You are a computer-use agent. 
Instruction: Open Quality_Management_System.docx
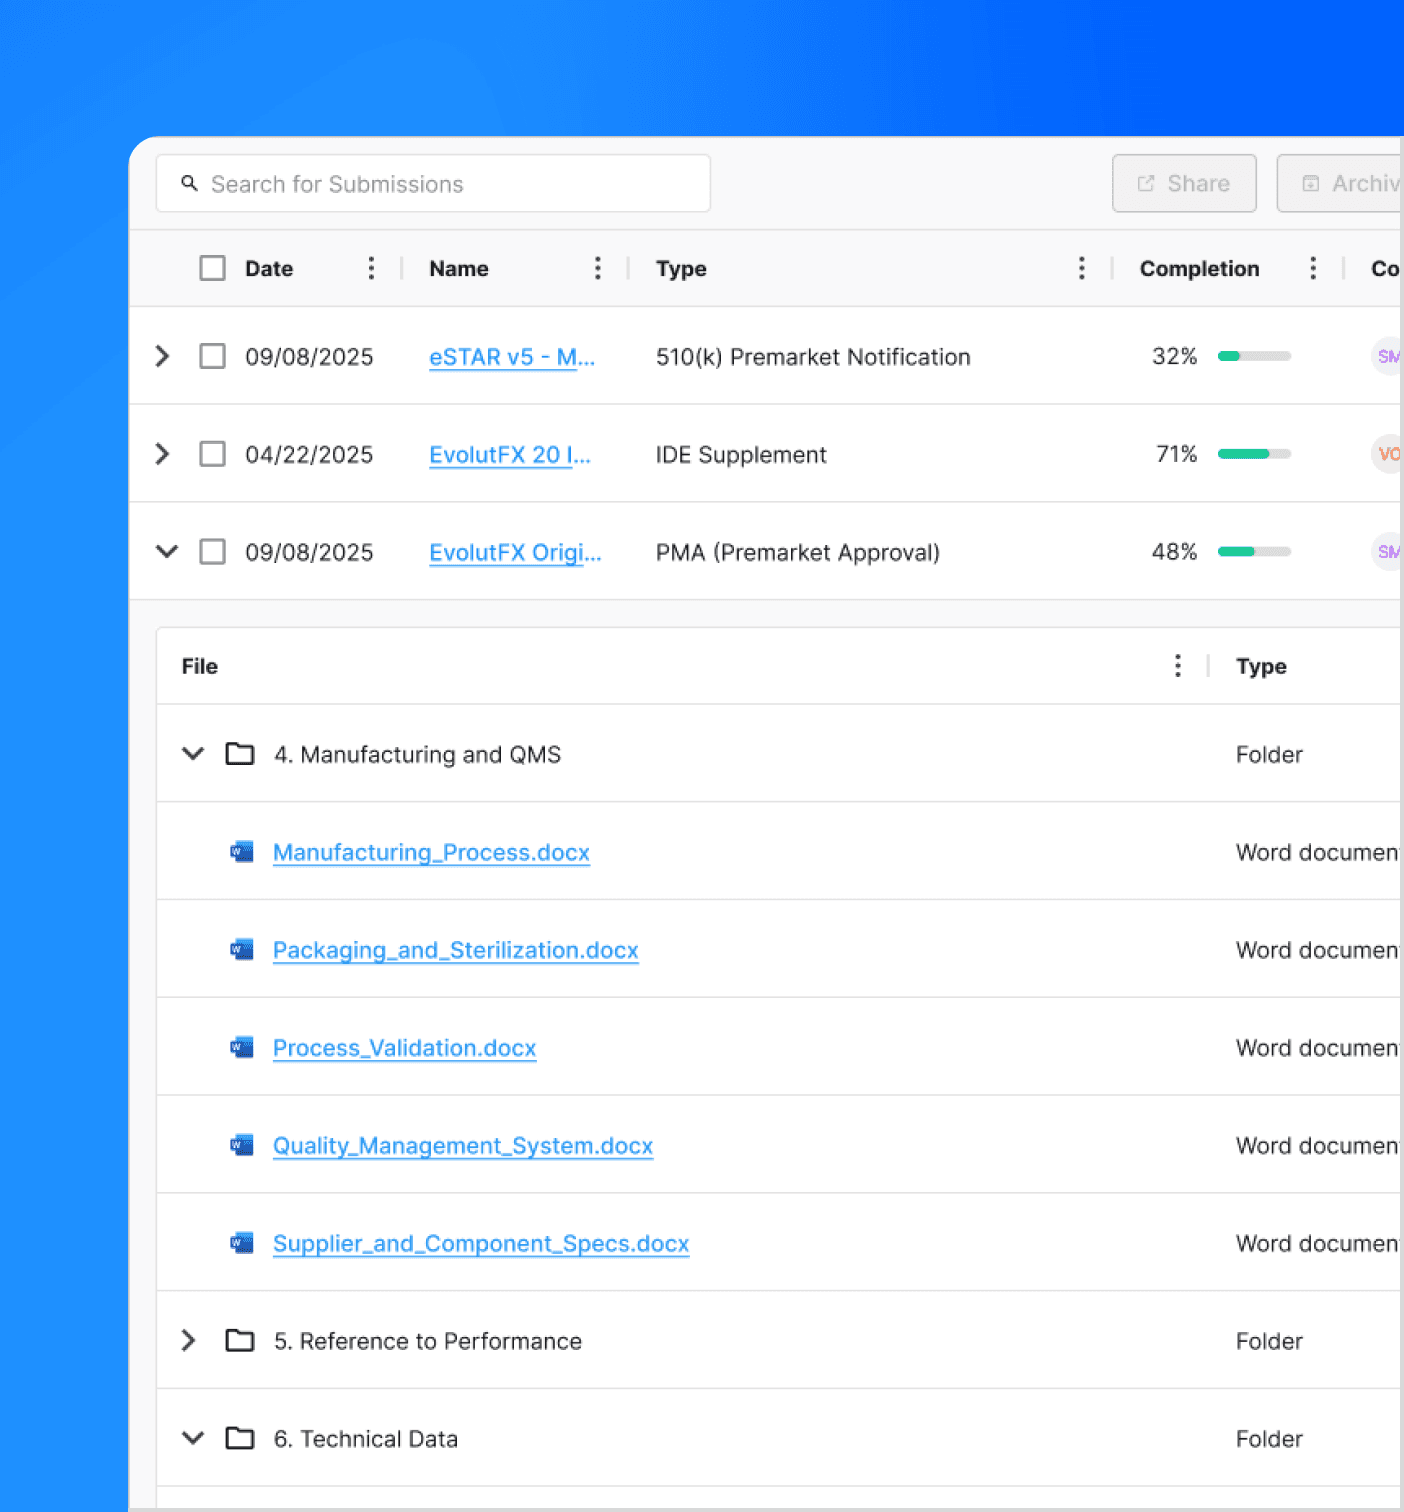point(463,1146)
